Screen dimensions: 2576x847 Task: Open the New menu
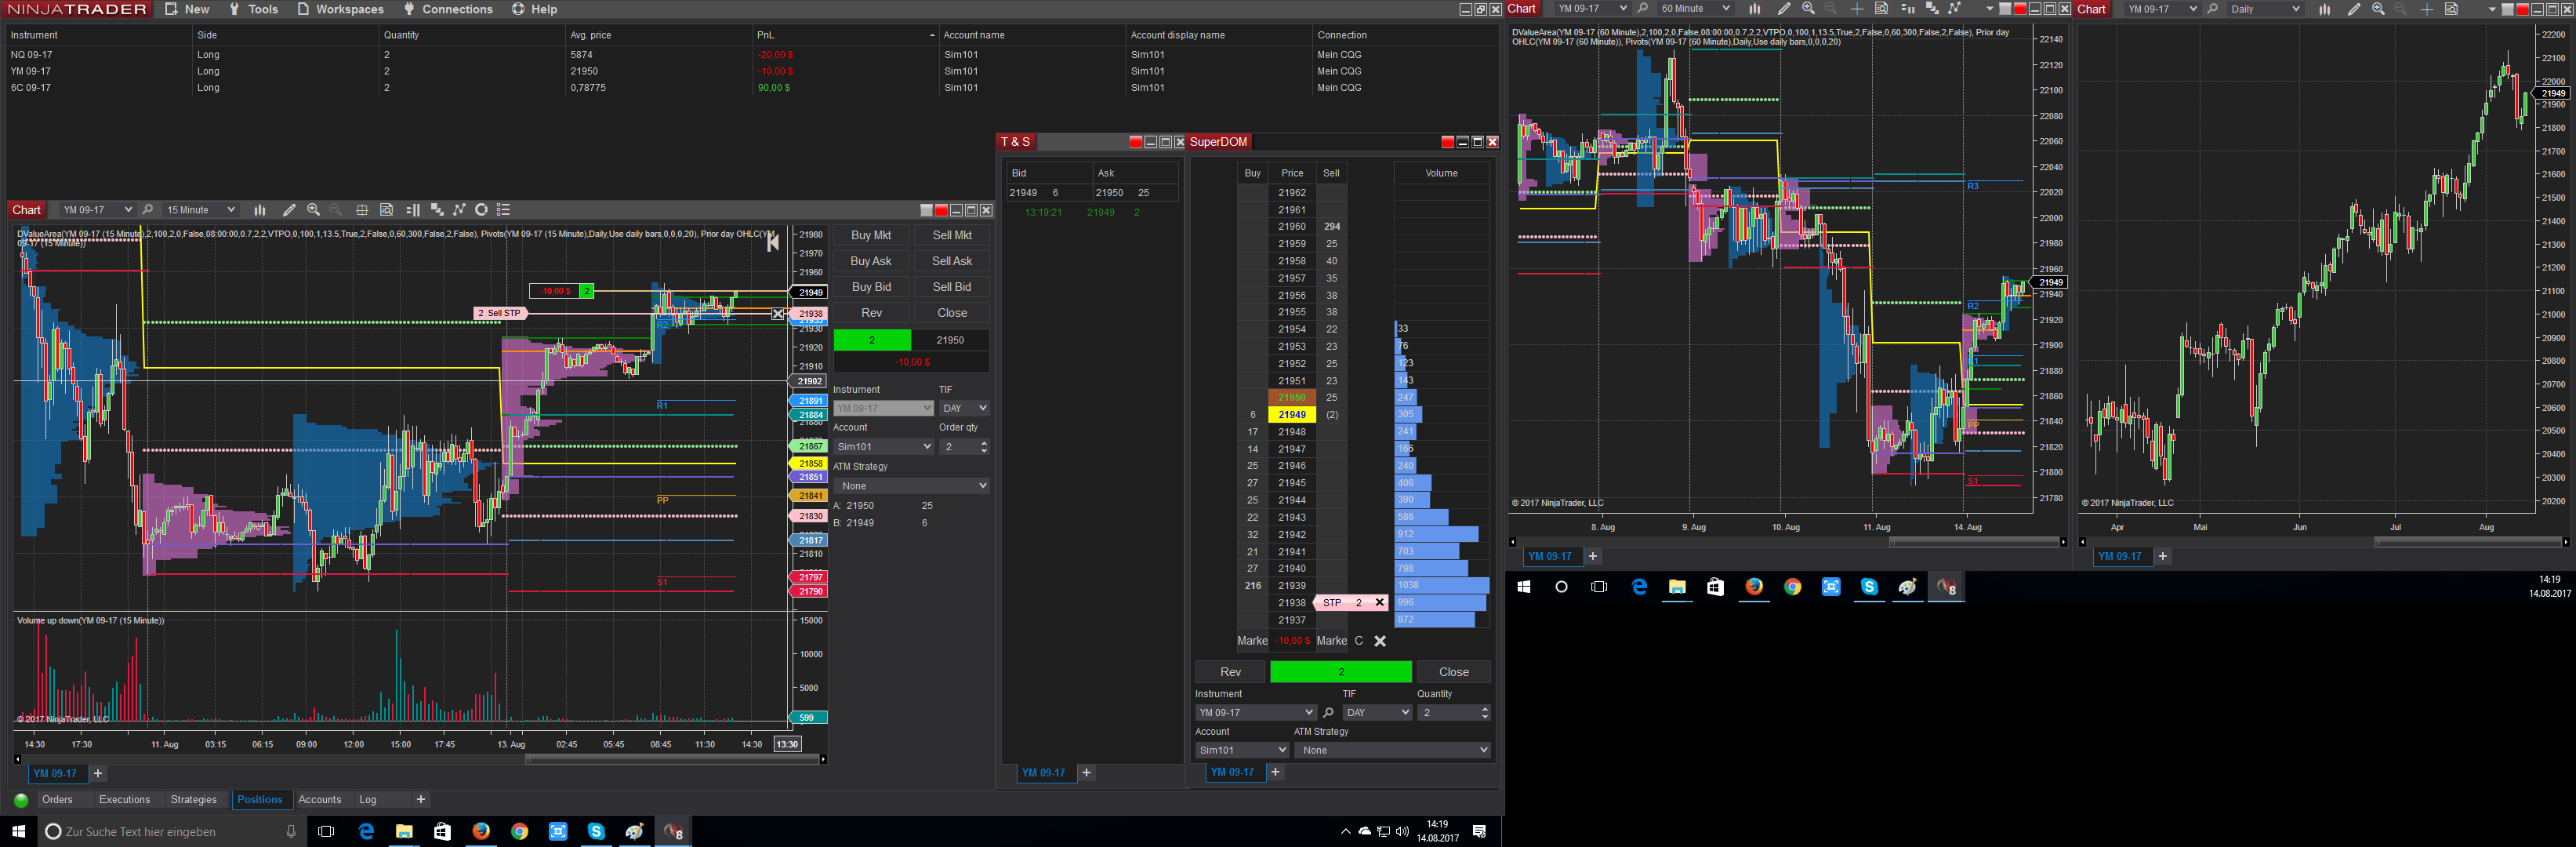(x=187, y=9)
